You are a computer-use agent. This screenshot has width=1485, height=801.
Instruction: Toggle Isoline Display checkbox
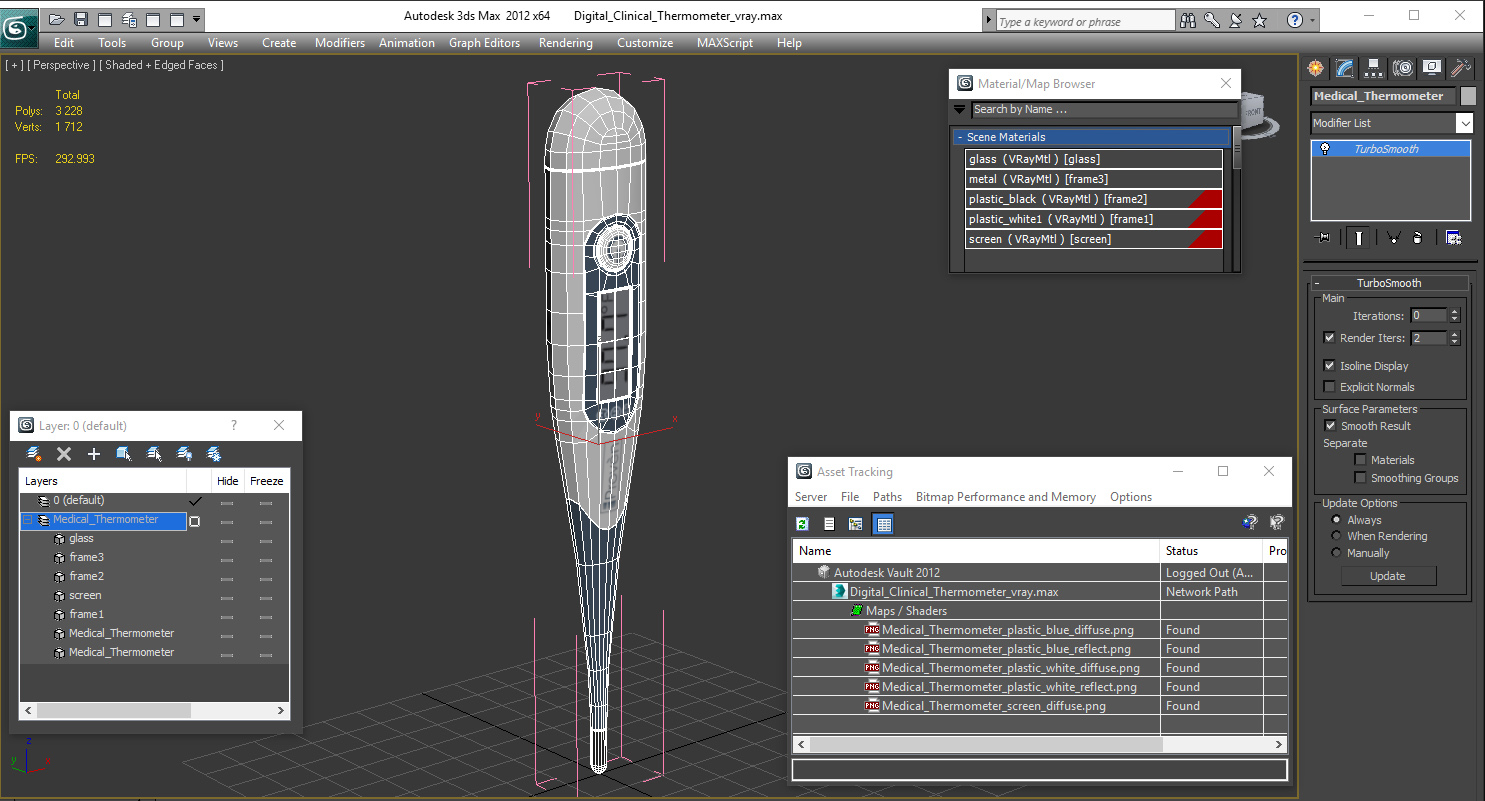(x=1329, y=366)
